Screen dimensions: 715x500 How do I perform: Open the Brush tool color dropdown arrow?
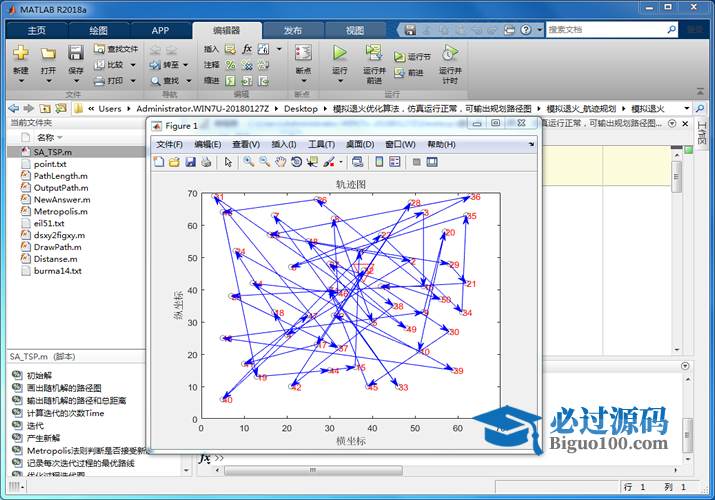(342, 161)
